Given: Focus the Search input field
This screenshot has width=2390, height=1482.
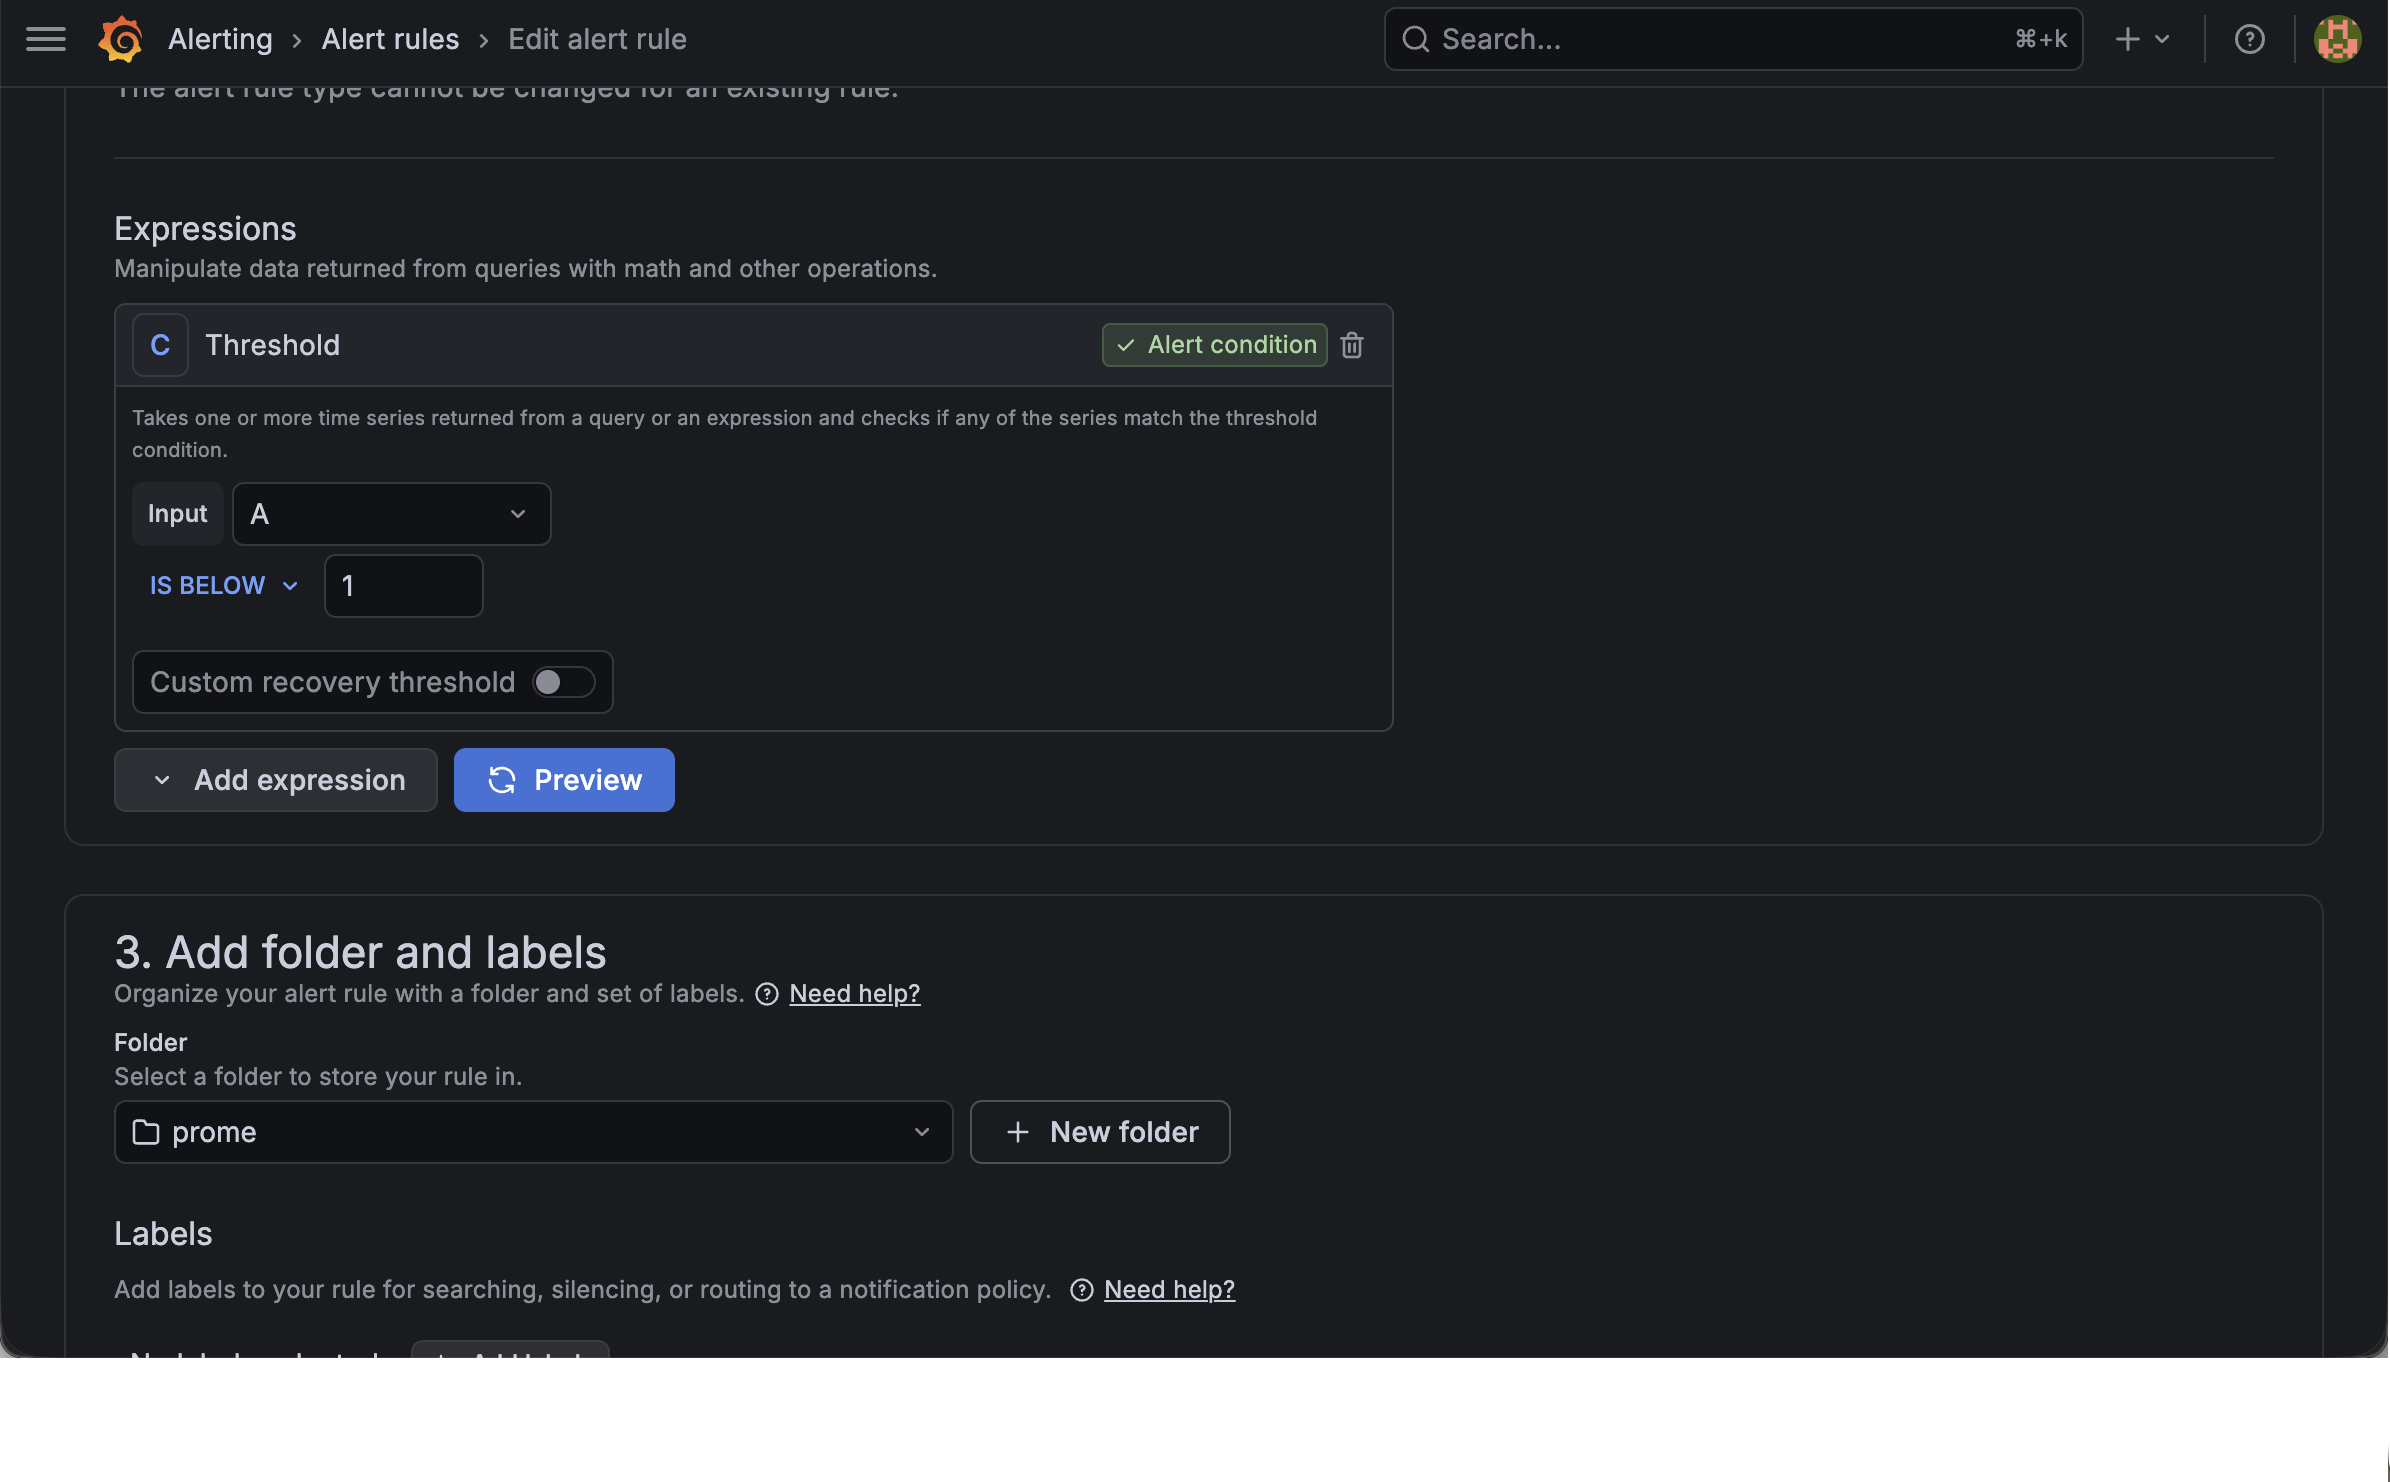Looking at the screenshot, I should (1733, 39).
